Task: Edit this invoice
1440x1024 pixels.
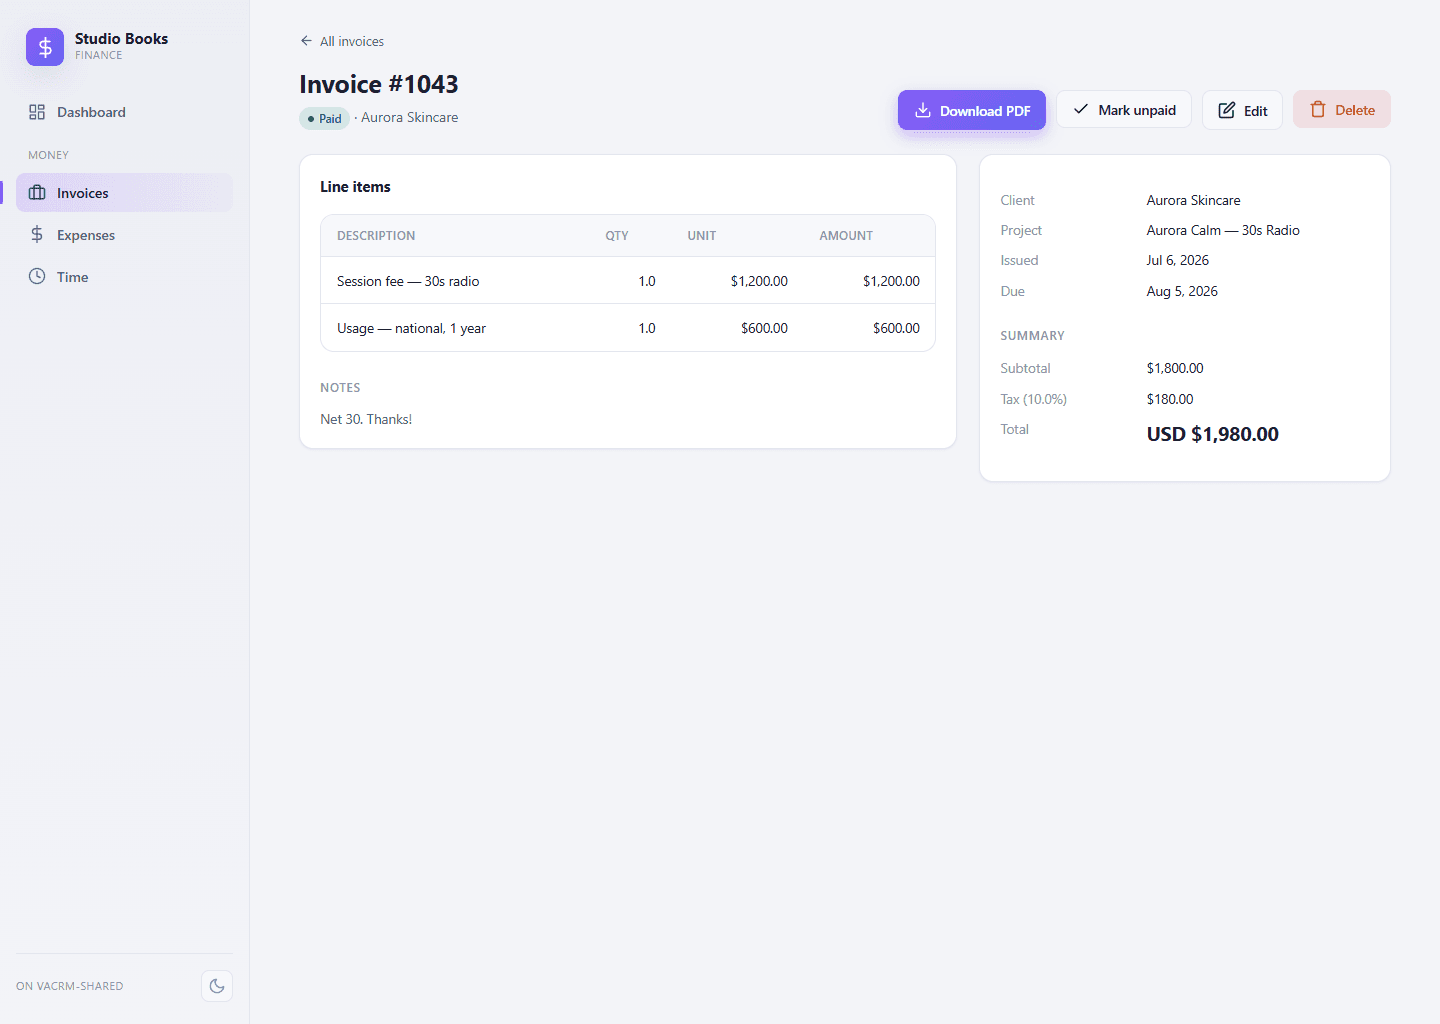Action: point(1242,110)
